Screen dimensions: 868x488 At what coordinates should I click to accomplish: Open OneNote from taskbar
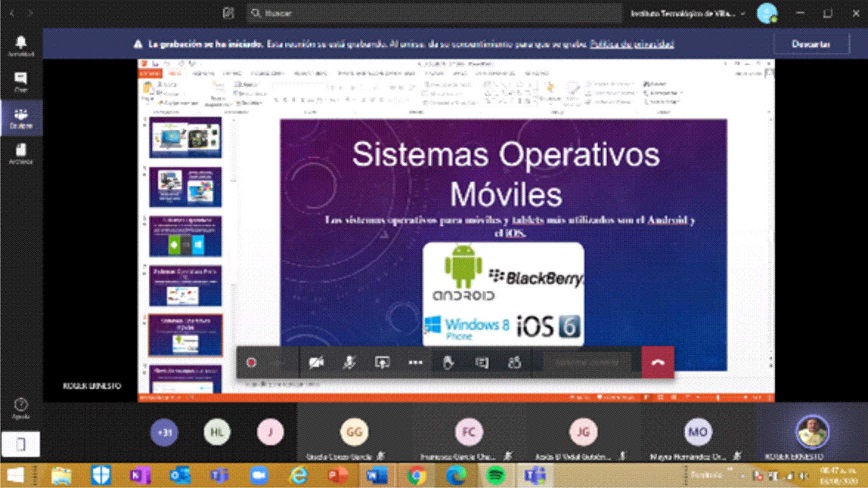pos(140,475)
